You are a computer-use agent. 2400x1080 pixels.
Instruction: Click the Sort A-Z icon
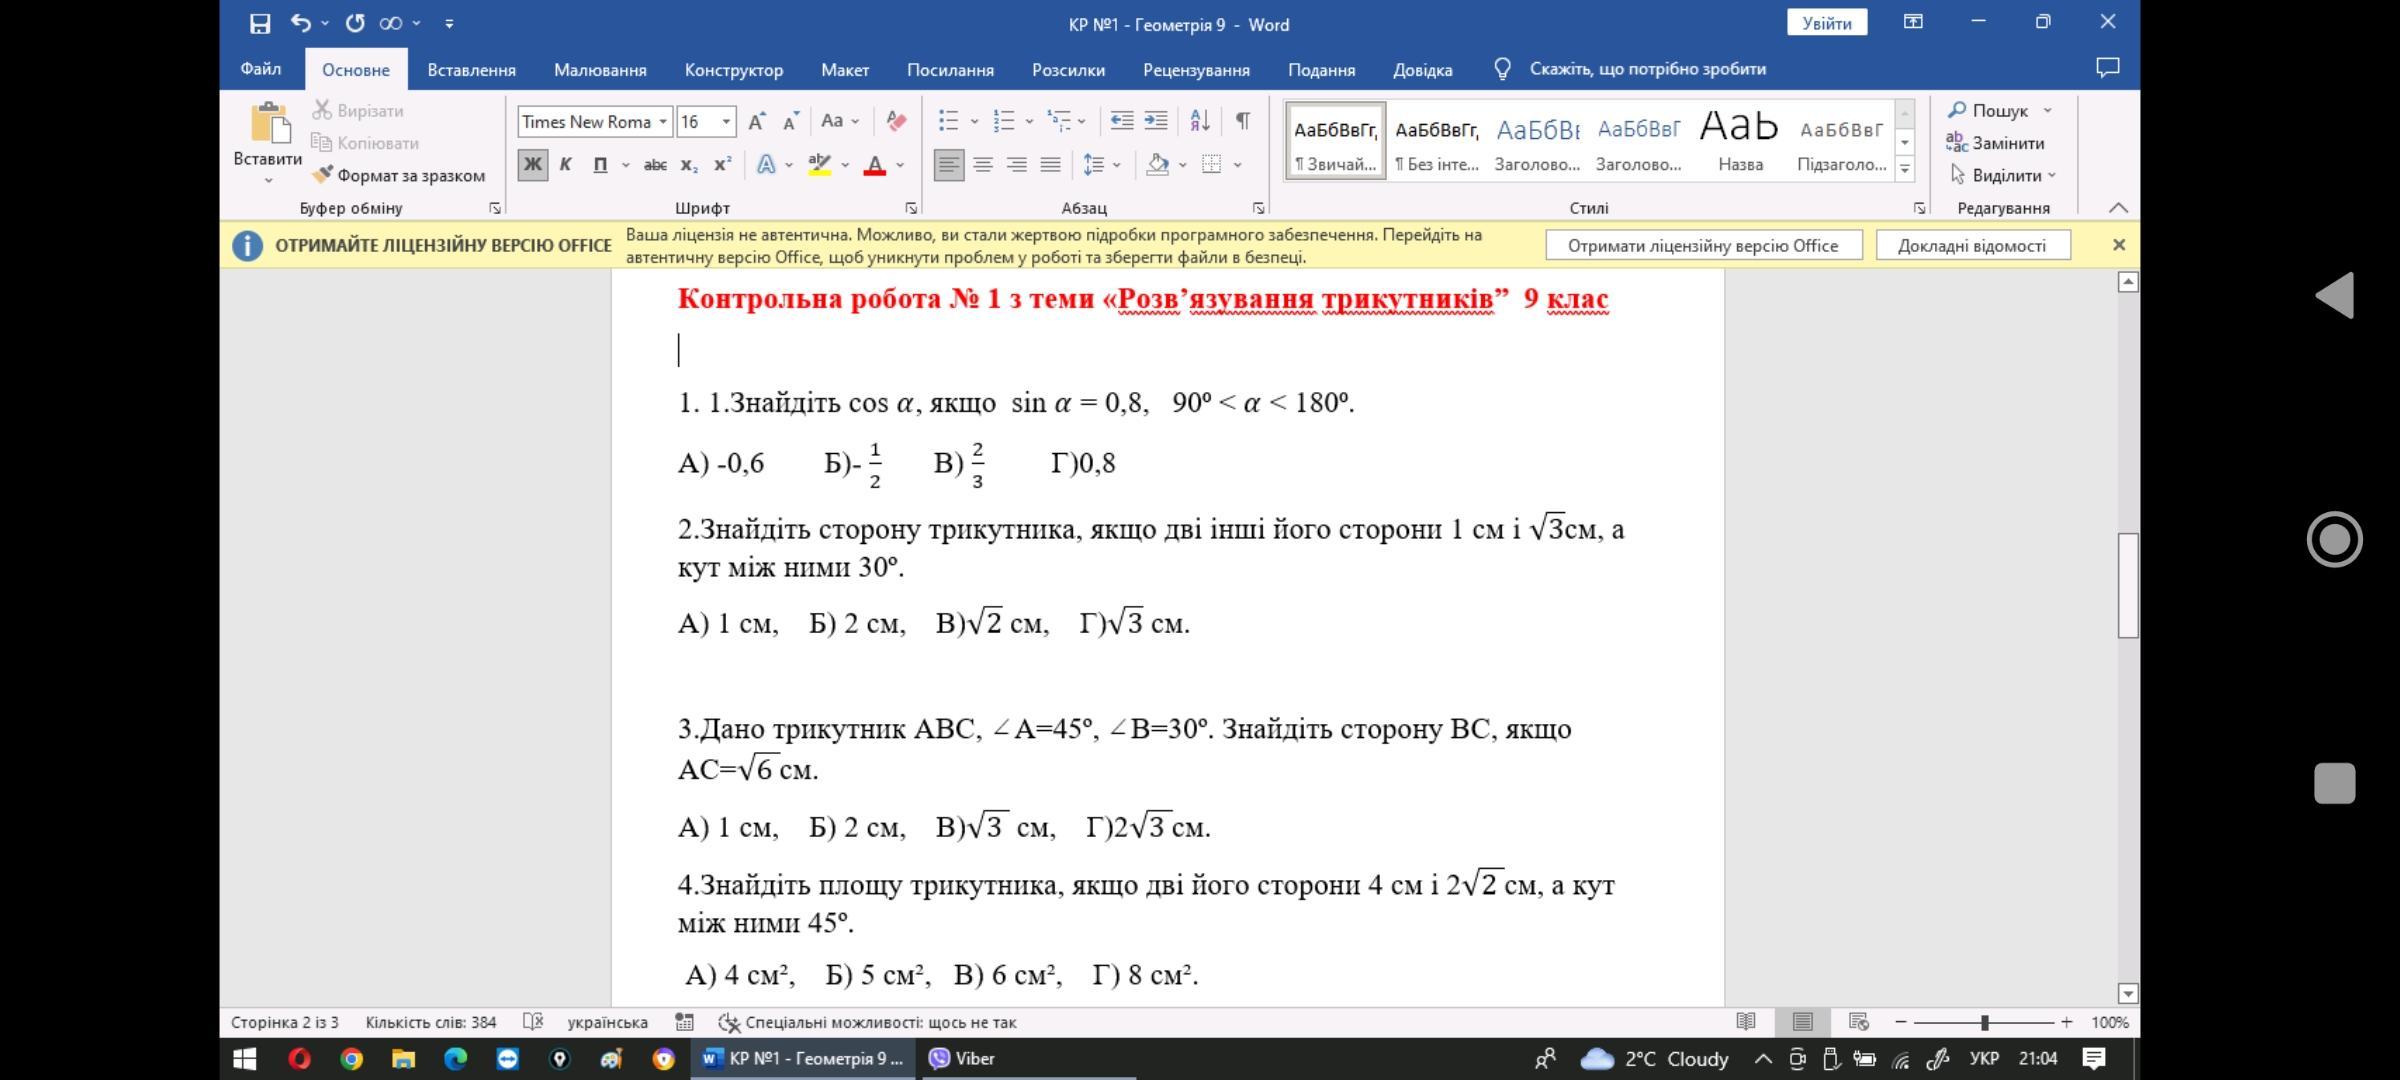point(1200,121)
